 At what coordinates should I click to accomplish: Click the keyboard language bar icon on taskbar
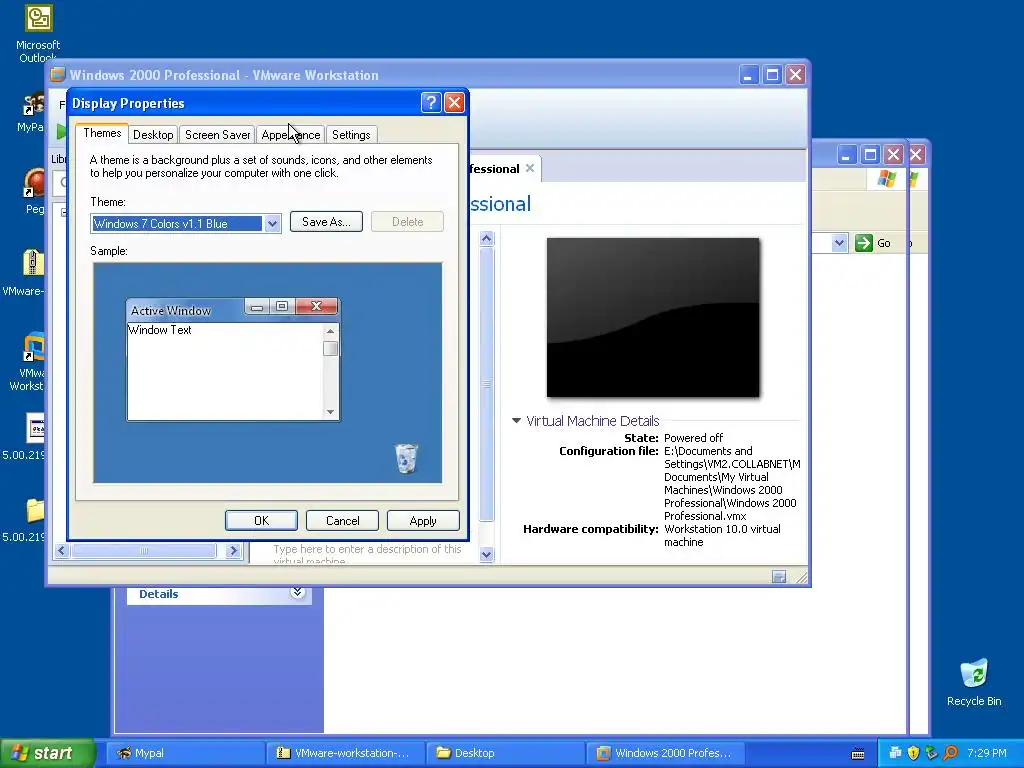(x=858, y=754)
